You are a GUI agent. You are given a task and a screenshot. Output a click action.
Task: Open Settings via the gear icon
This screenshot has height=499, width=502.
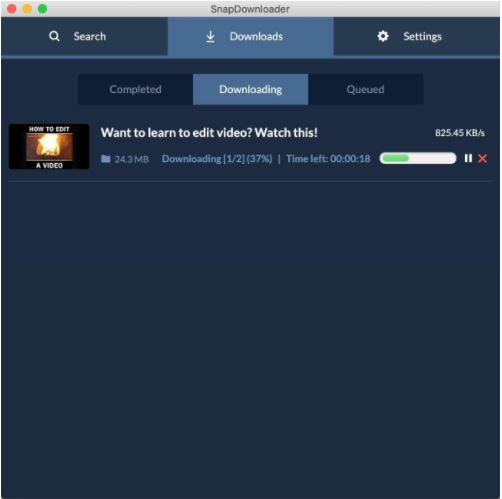click(383, 36)
